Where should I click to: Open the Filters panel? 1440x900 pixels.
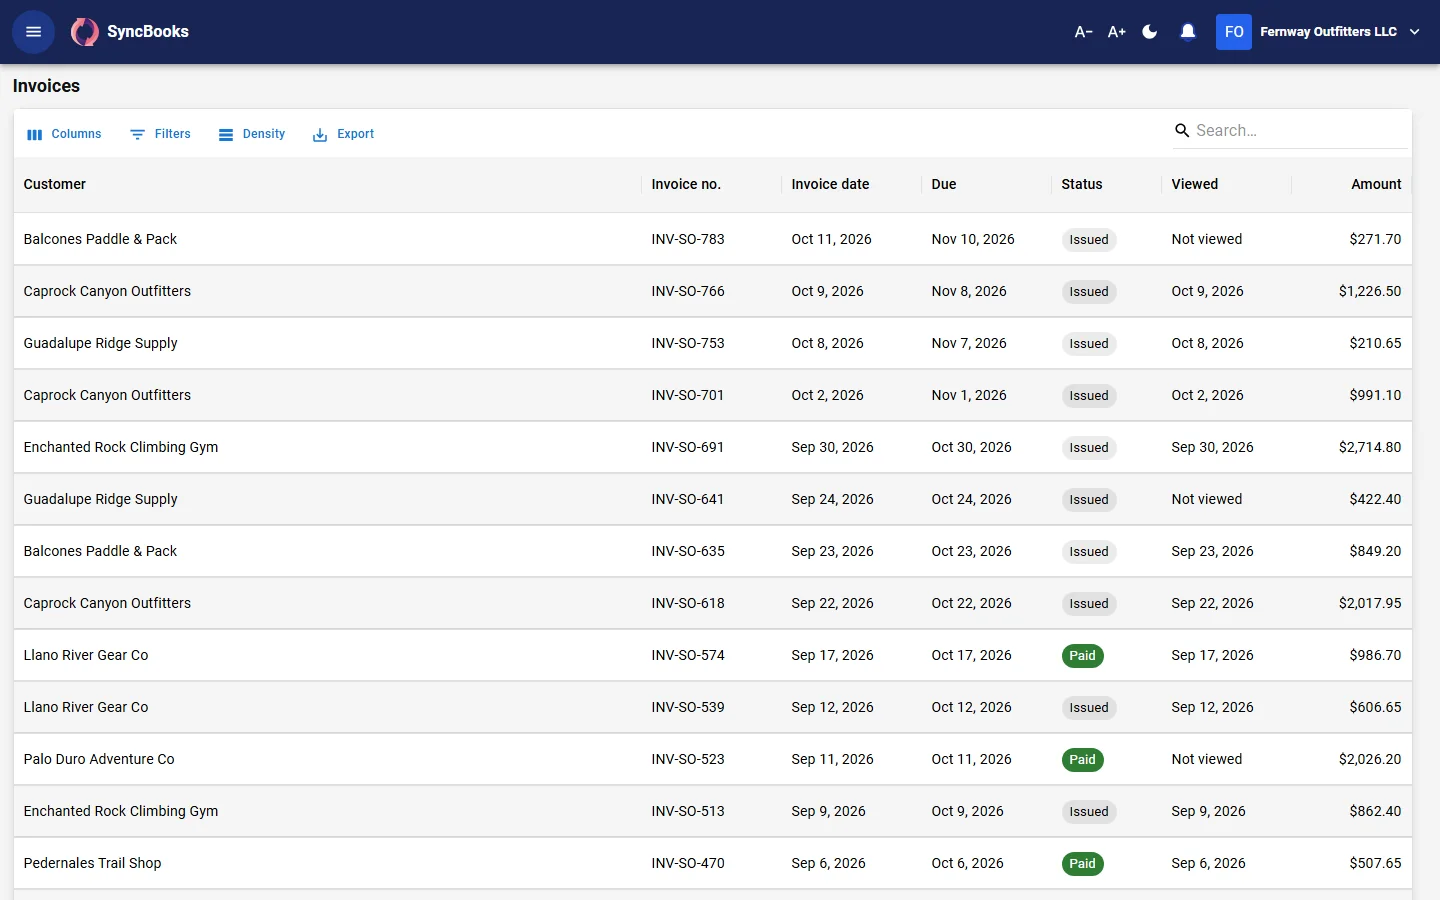160,134
